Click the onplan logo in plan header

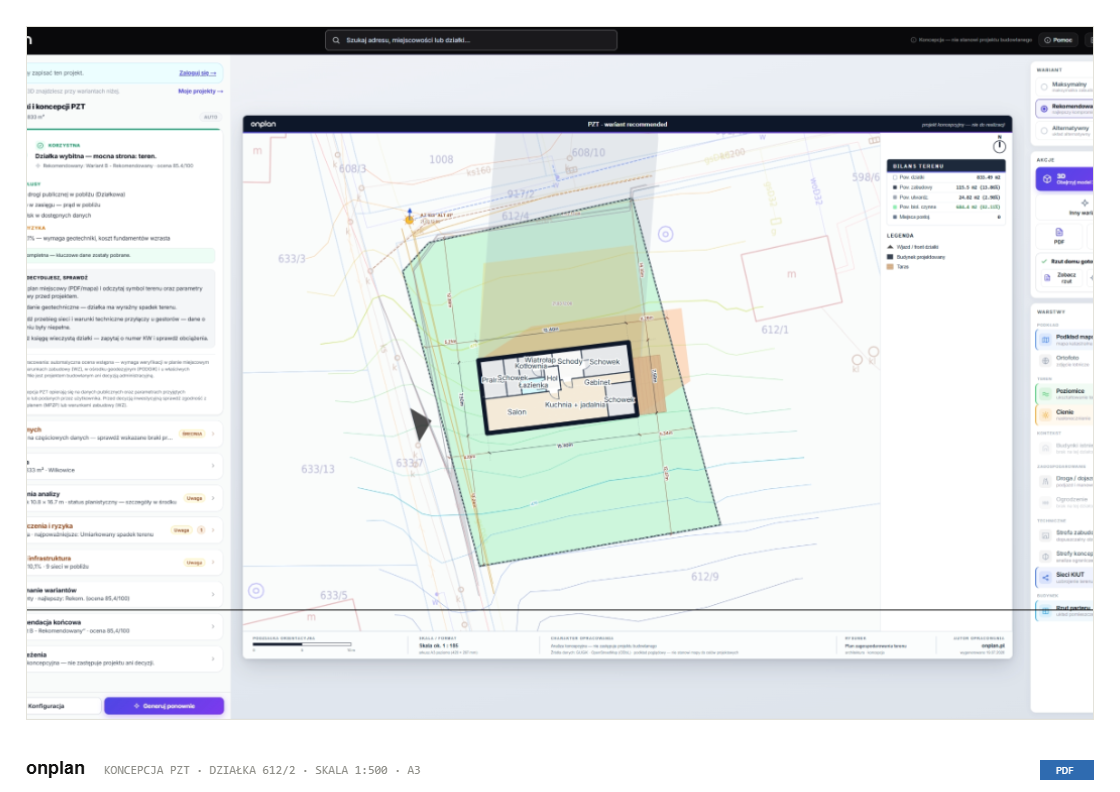point(263,124)
